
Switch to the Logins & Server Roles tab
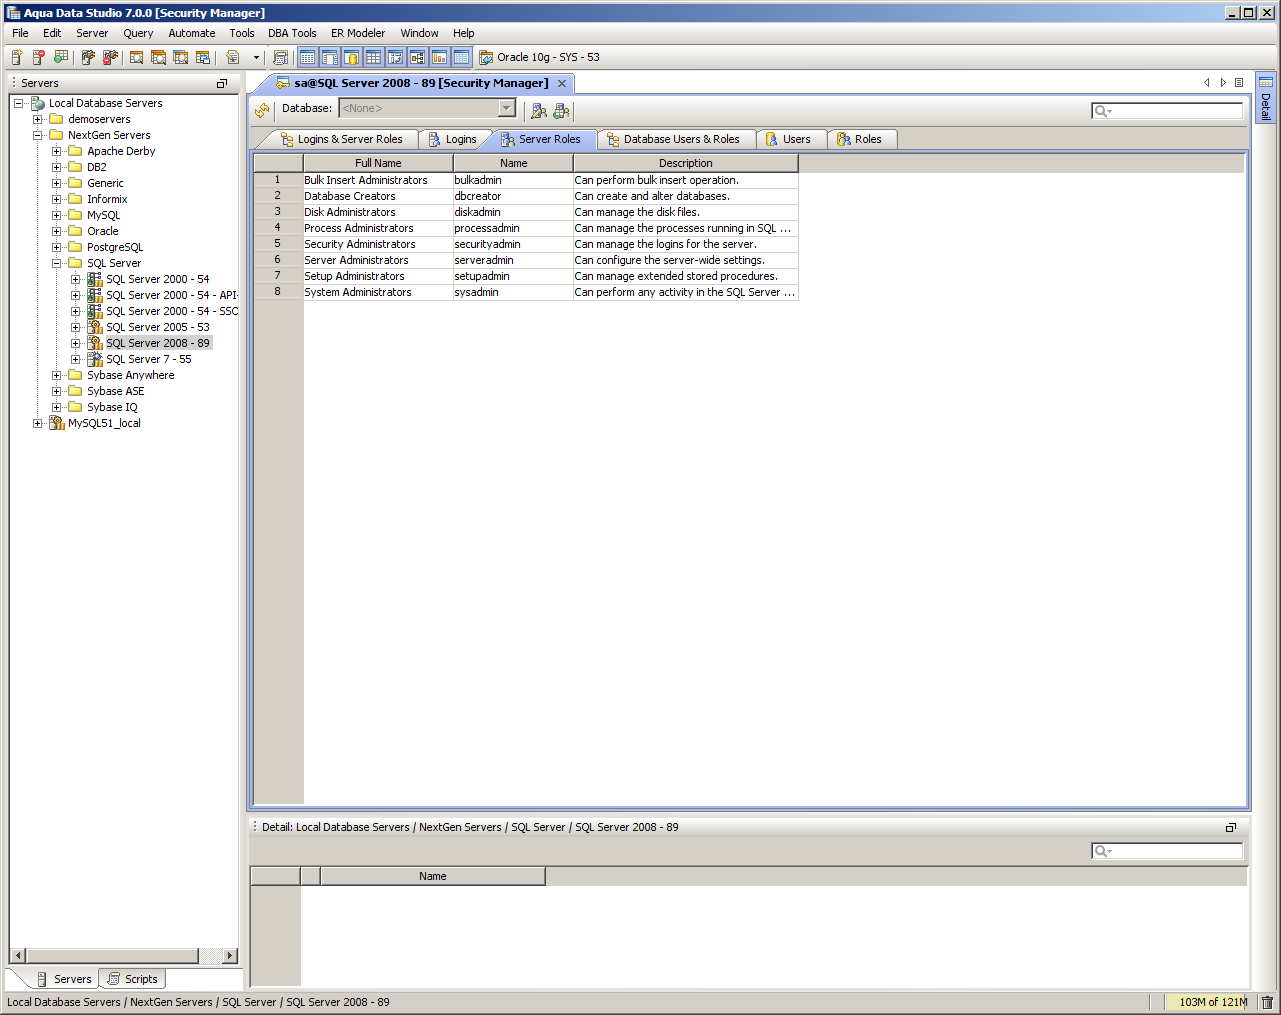(342, 139)
